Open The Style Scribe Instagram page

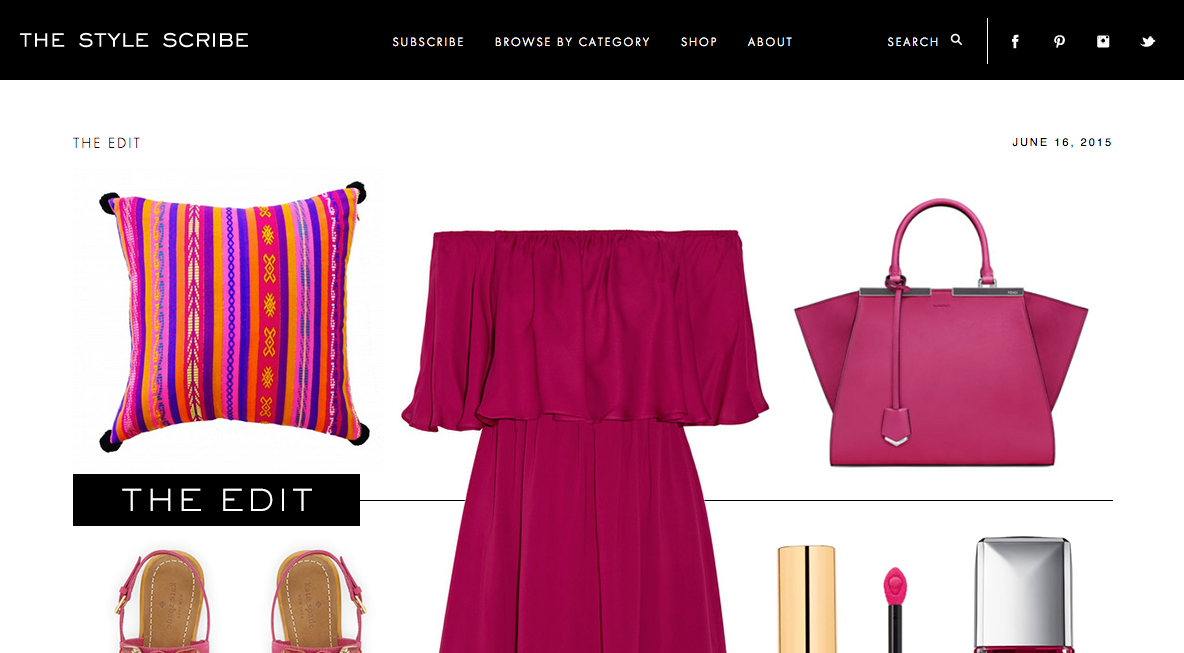pyautogui.click(x=1103, y=42)
